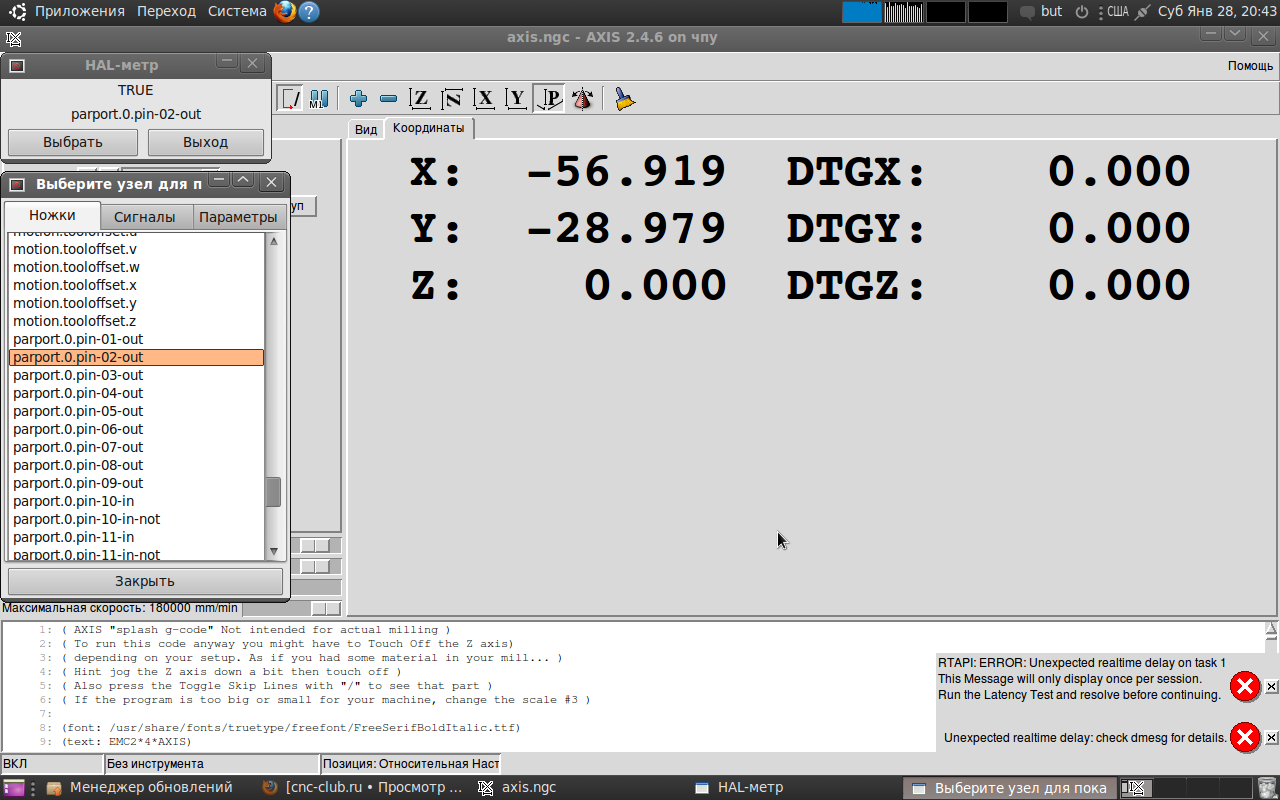
Task: Open the clock showing Суб Янв 28, 20:43
Action: click(x=1217, y=12)
